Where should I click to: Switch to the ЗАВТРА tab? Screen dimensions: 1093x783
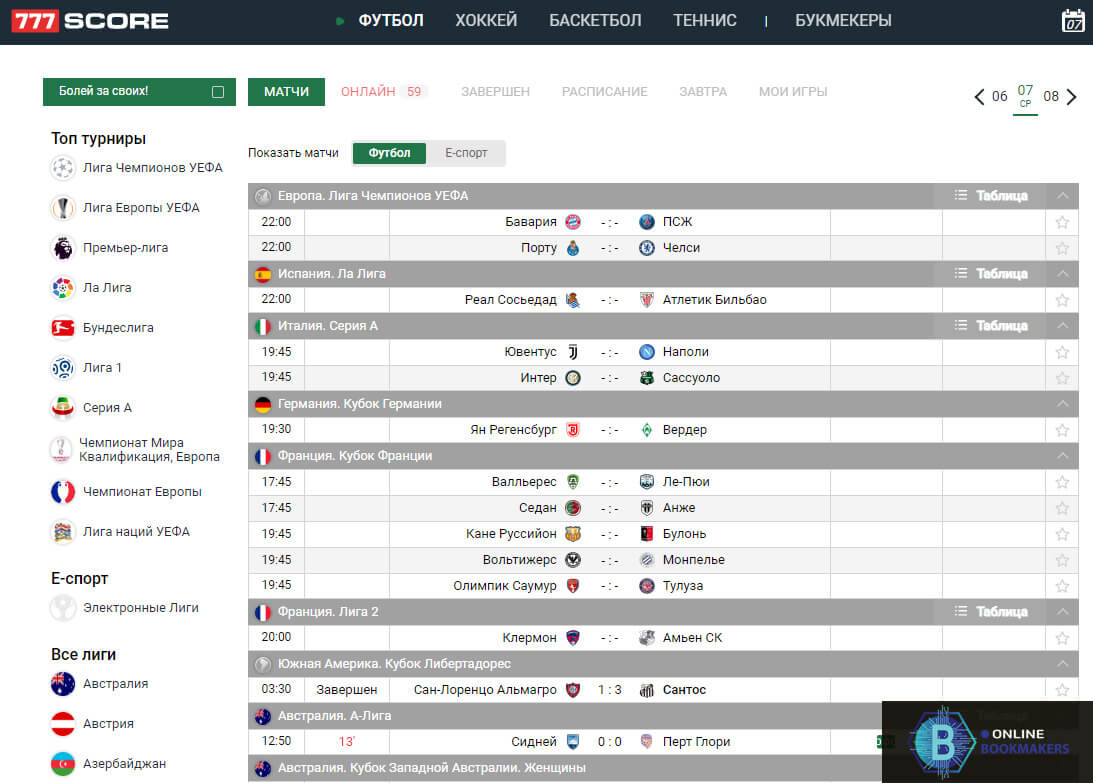click(x=703, y=92)
